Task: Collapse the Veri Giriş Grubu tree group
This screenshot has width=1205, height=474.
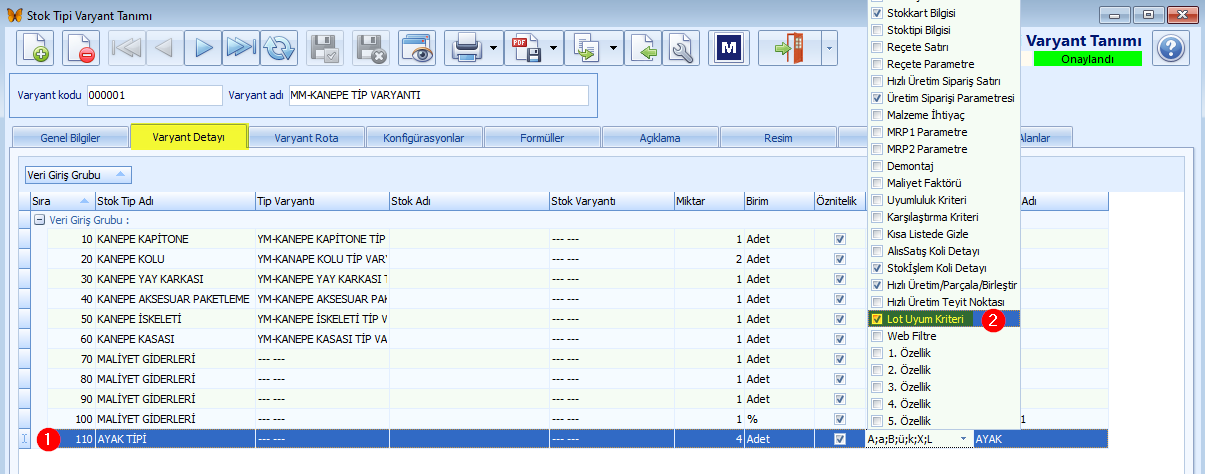Action: click(39, 220)
